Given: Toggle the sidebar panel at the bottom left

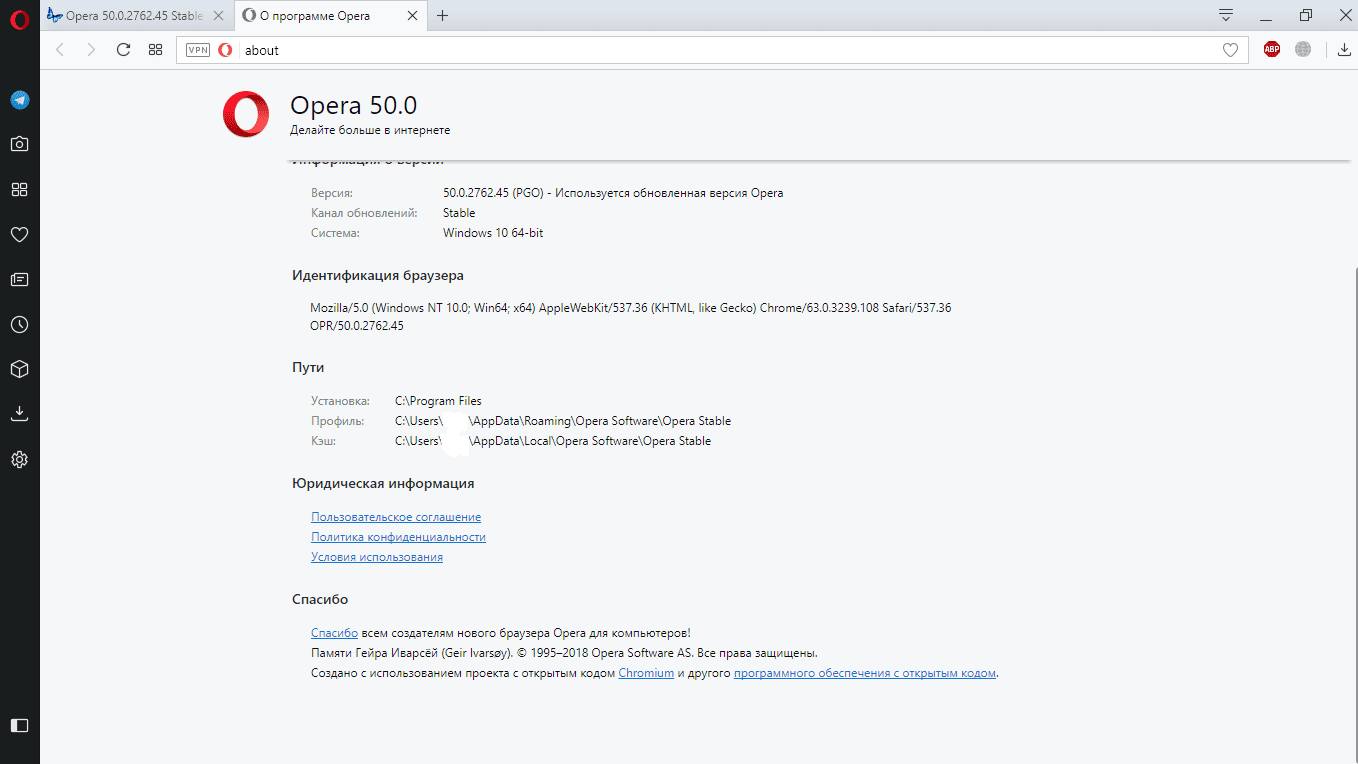Looking at the screenshot, I should click(x=19, y=725).
